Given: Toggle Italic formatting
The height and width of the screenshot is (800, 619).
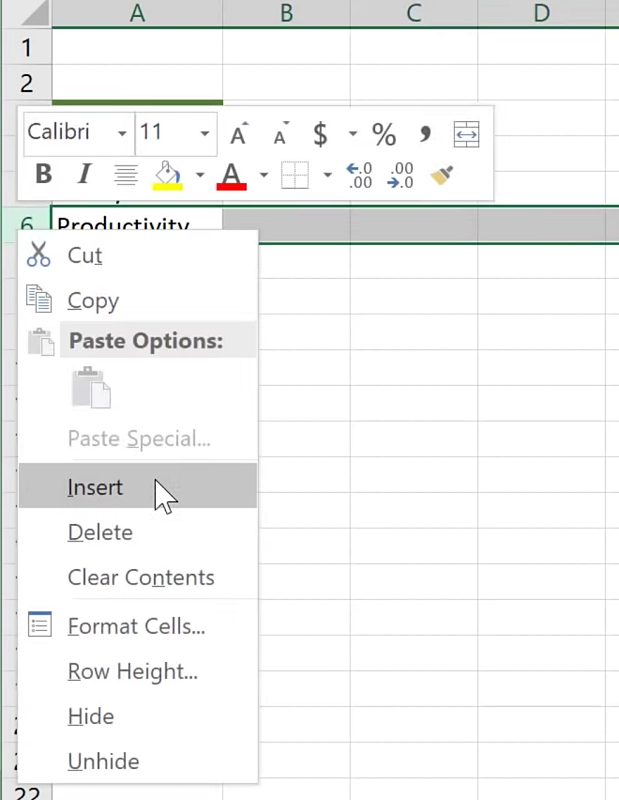Looking at the screenshot, I should [x=84, y=175].
